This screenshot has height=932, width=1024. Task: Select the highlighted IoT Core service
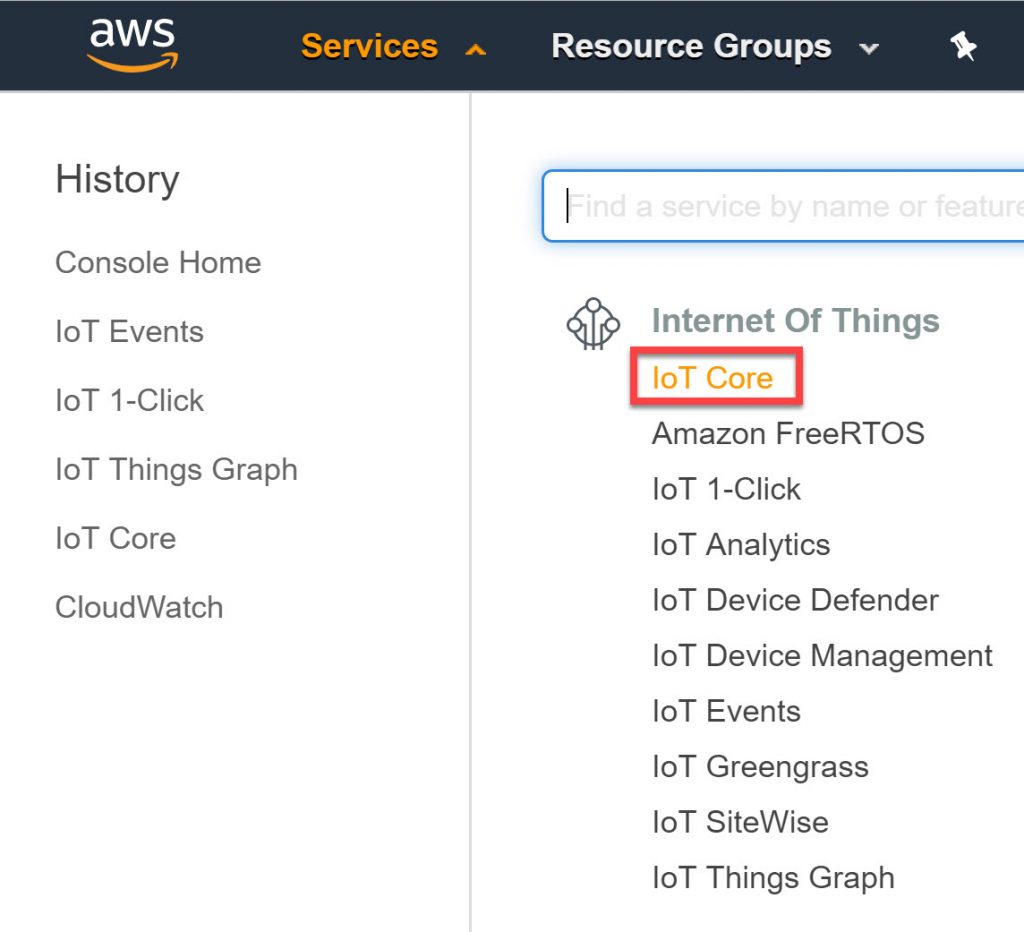[712, 378]
